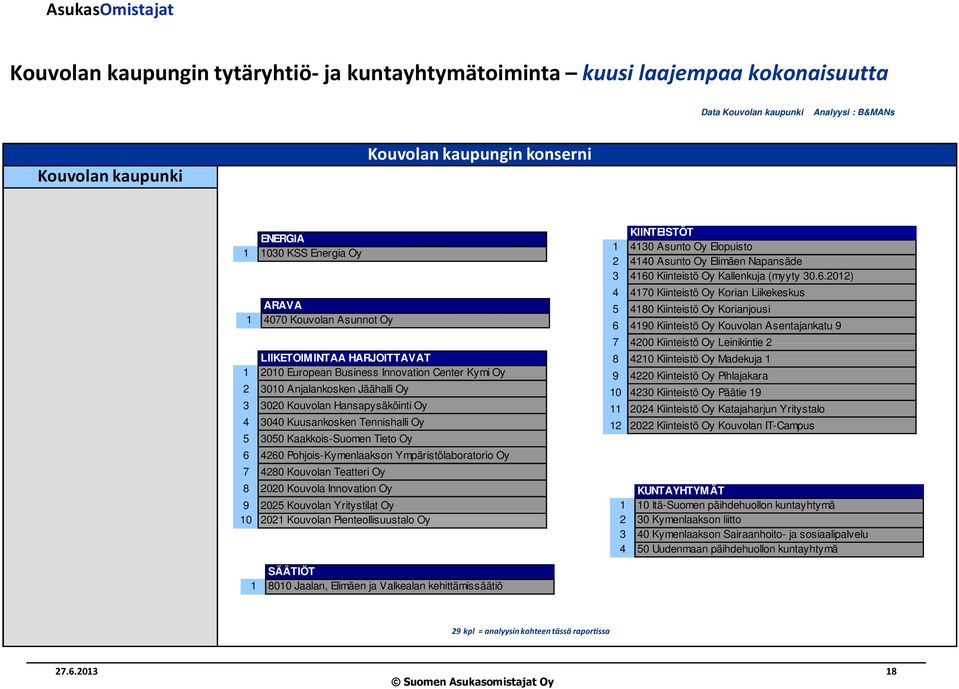Click page number 18
959x689 pixels.
[891, 671]
